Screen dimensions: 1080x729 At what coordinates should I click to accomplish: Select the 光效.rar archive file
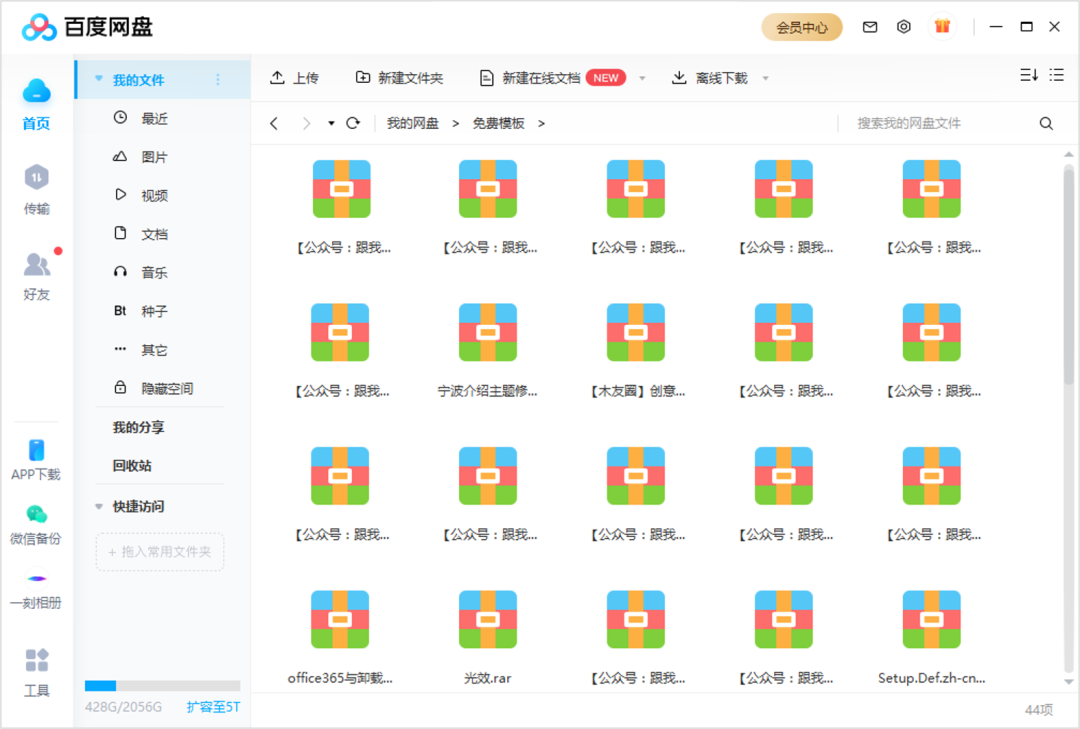(x=488, y=637)
